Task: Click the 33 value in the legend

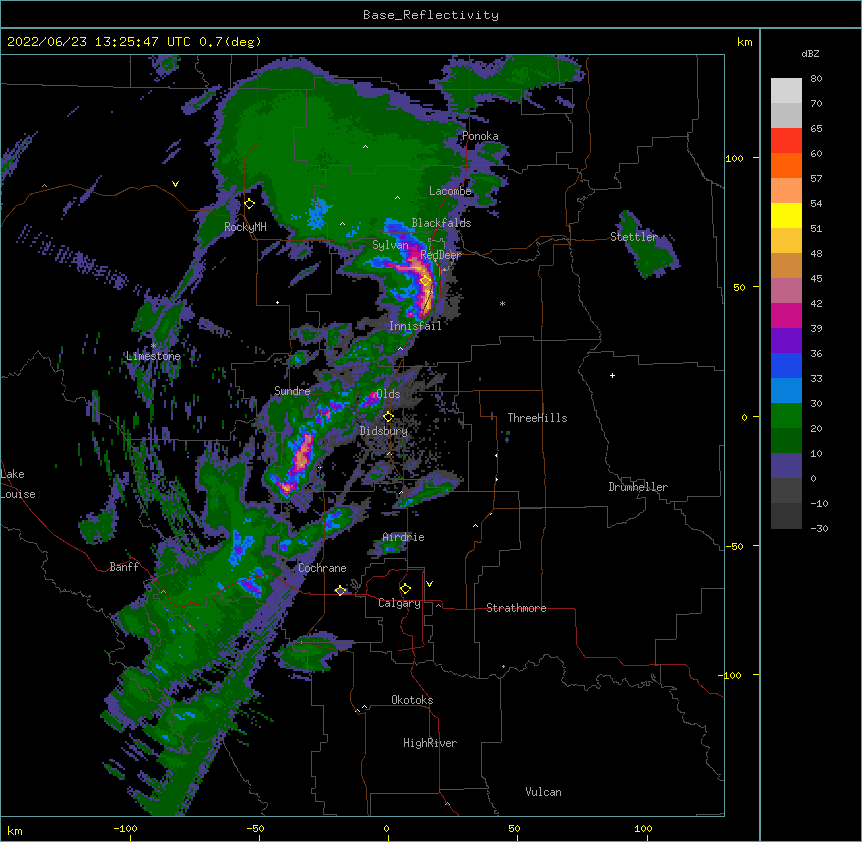Action: point(816,379)
